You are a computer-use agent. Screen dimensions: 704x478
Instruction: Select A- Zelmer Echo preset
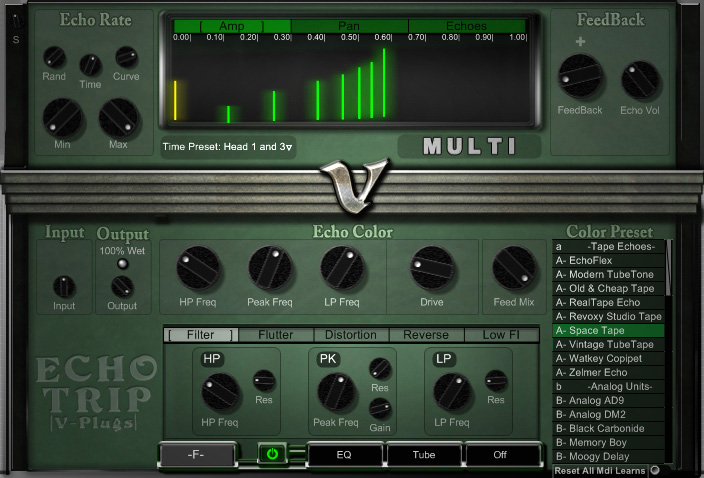point(608,373)
